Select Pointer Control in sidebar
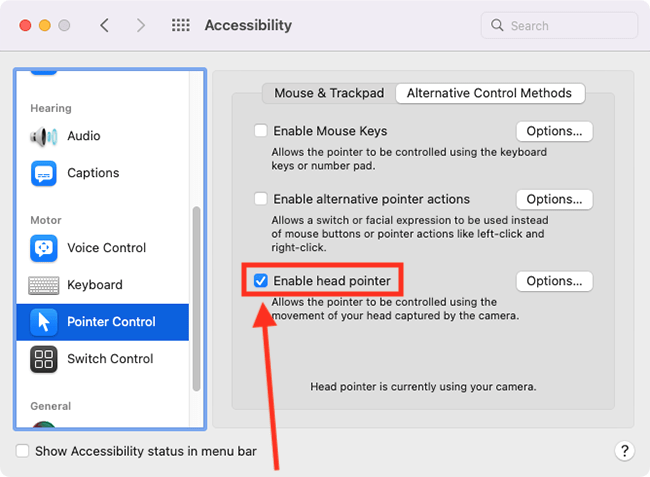This screenshot has width=650, height=477. click(x=102, y=322)
